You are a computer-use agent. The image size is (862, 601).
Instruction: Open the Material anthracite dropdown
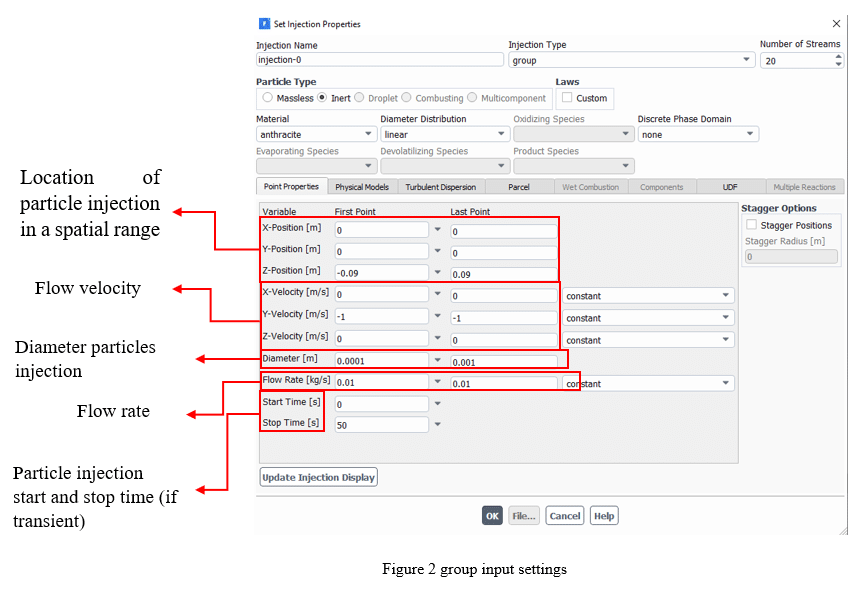(x=316, y=134)
